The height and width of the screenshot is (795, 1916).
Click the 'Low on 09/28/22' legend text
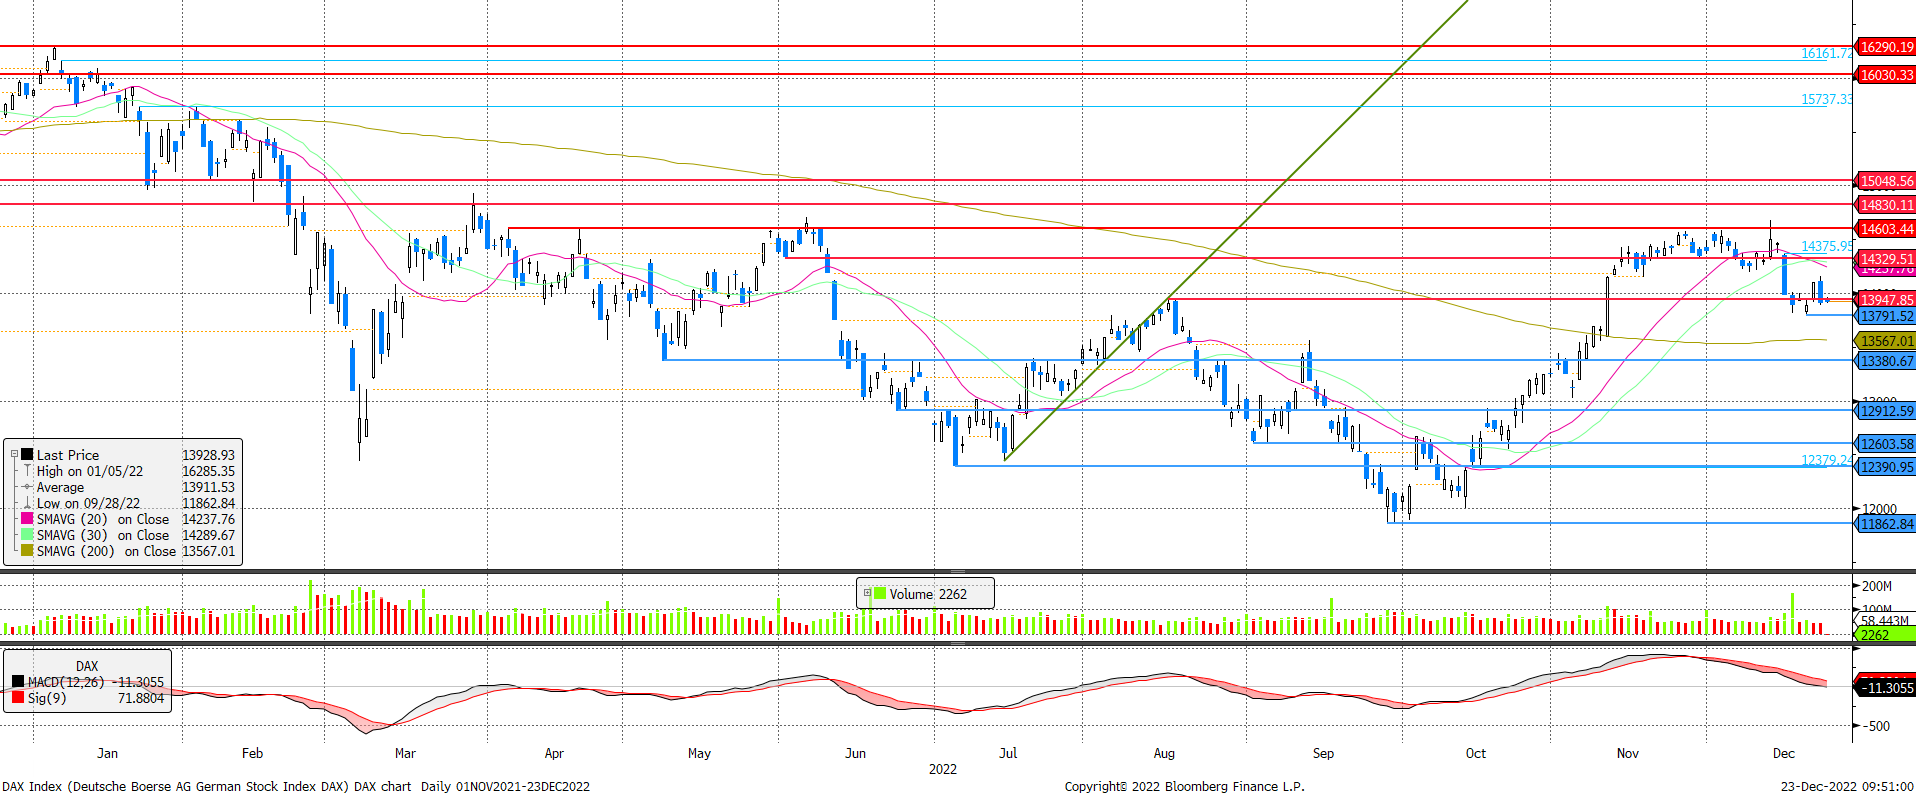[88, 502]
